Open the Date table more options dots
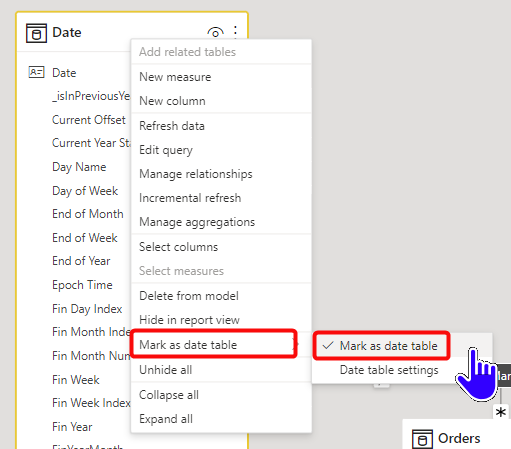Viewport: 511px width, 449px height. (x=235, y=32)
